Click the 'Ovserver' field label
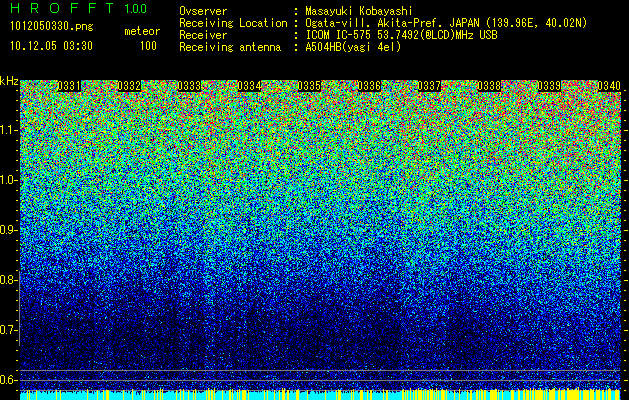 [203, 11]
